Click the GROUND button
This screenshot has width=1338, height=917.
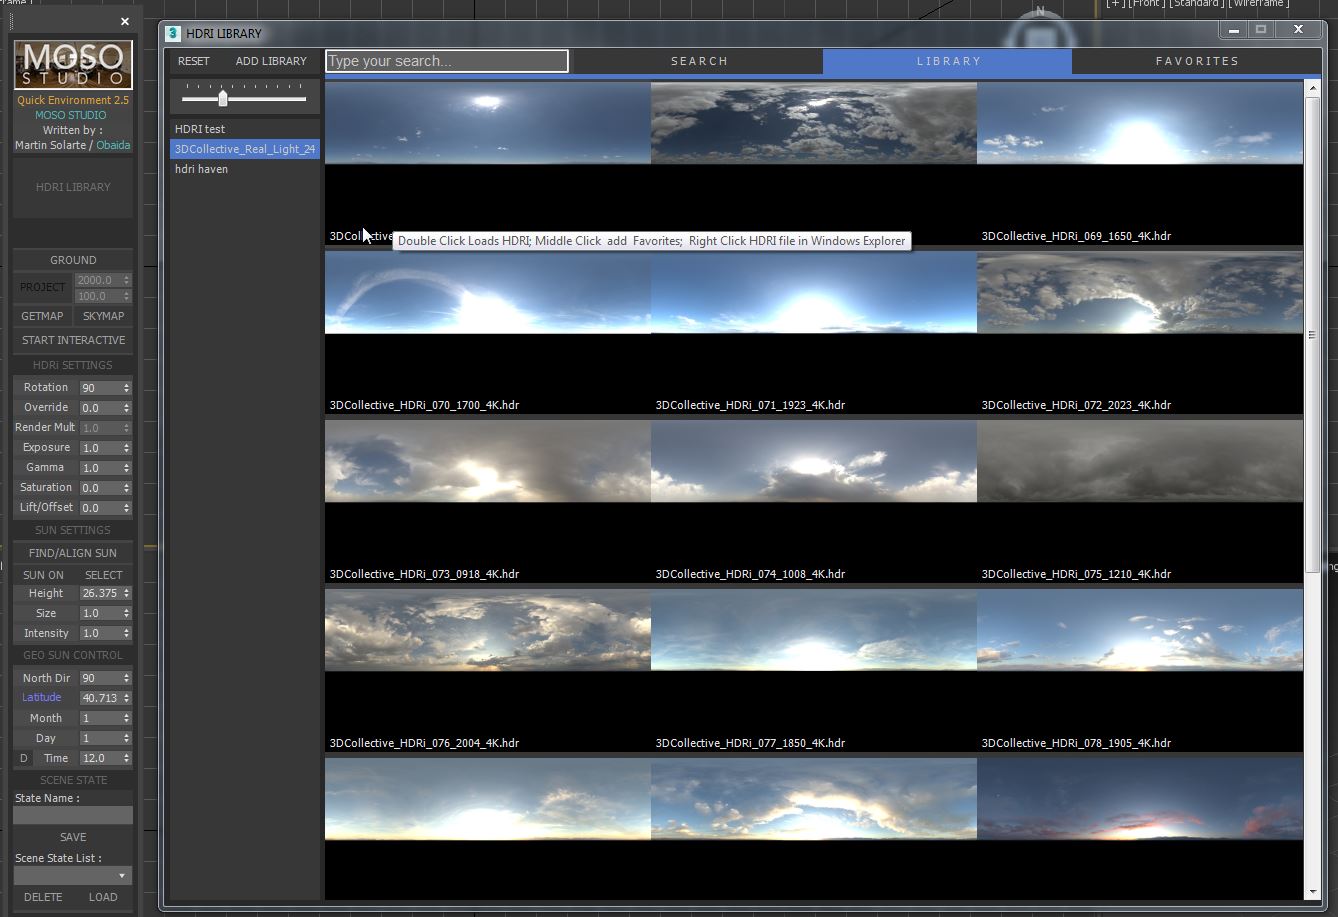73,260
